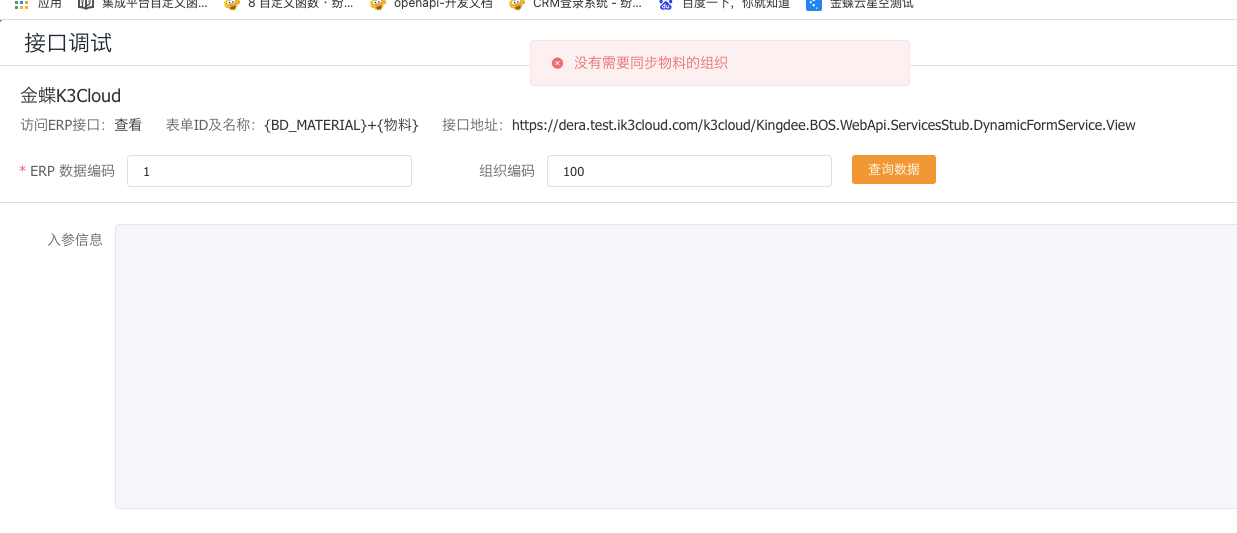This screenshot has height=533, width=1237.
Task: Click the error icon in the alert message
Action: pyautogui.click(x=558, y=63)
